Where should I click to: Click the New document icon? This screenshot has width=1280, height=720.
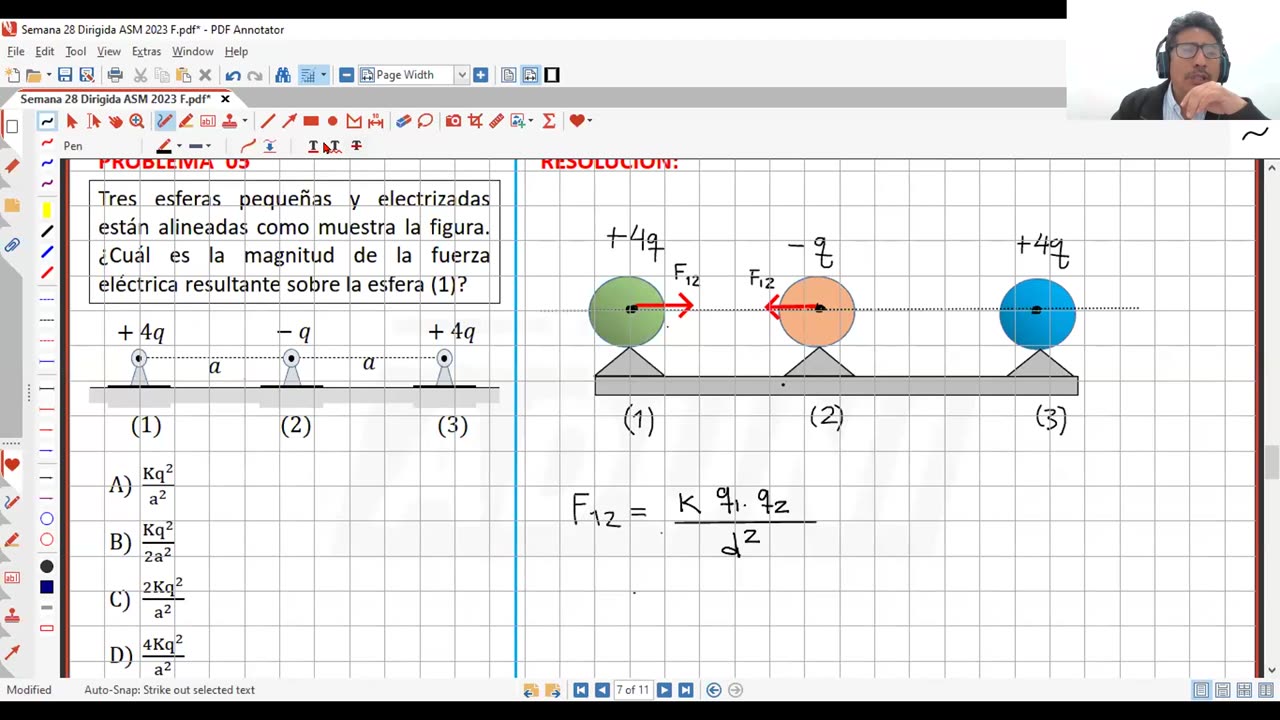[x=12, y=75]
